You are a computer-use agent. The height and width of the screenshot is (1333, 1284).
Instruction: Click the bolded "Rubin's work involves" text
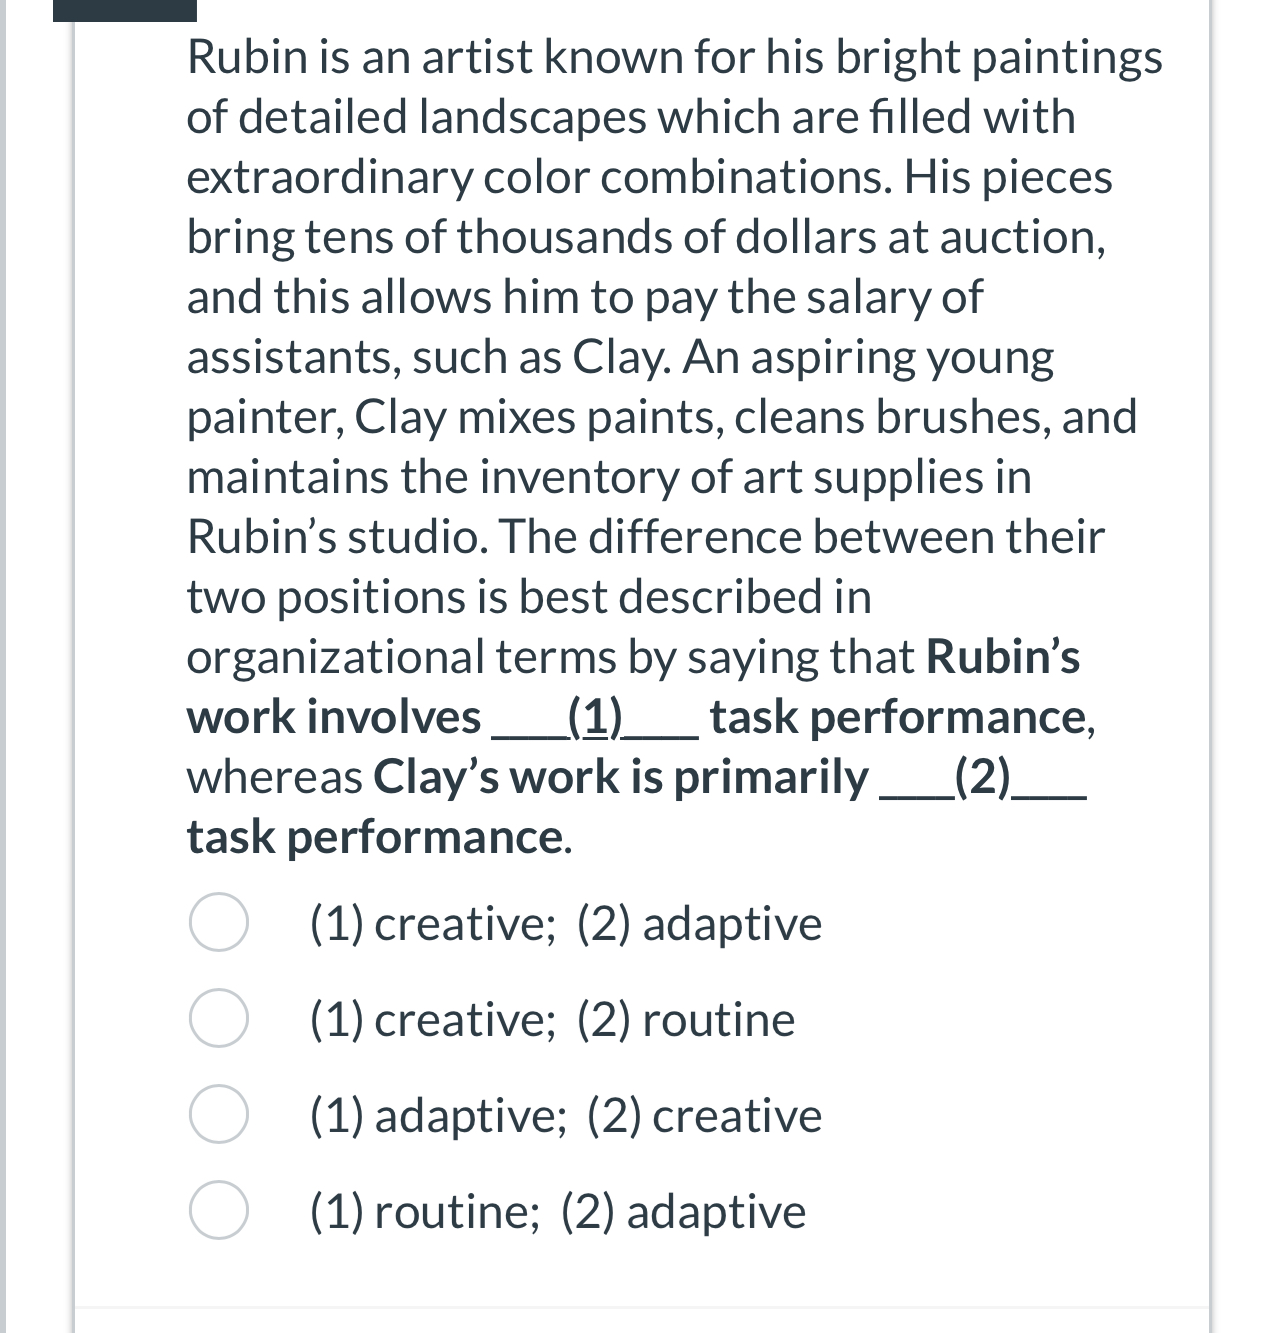pyautogui.click(x=330, y=715)
